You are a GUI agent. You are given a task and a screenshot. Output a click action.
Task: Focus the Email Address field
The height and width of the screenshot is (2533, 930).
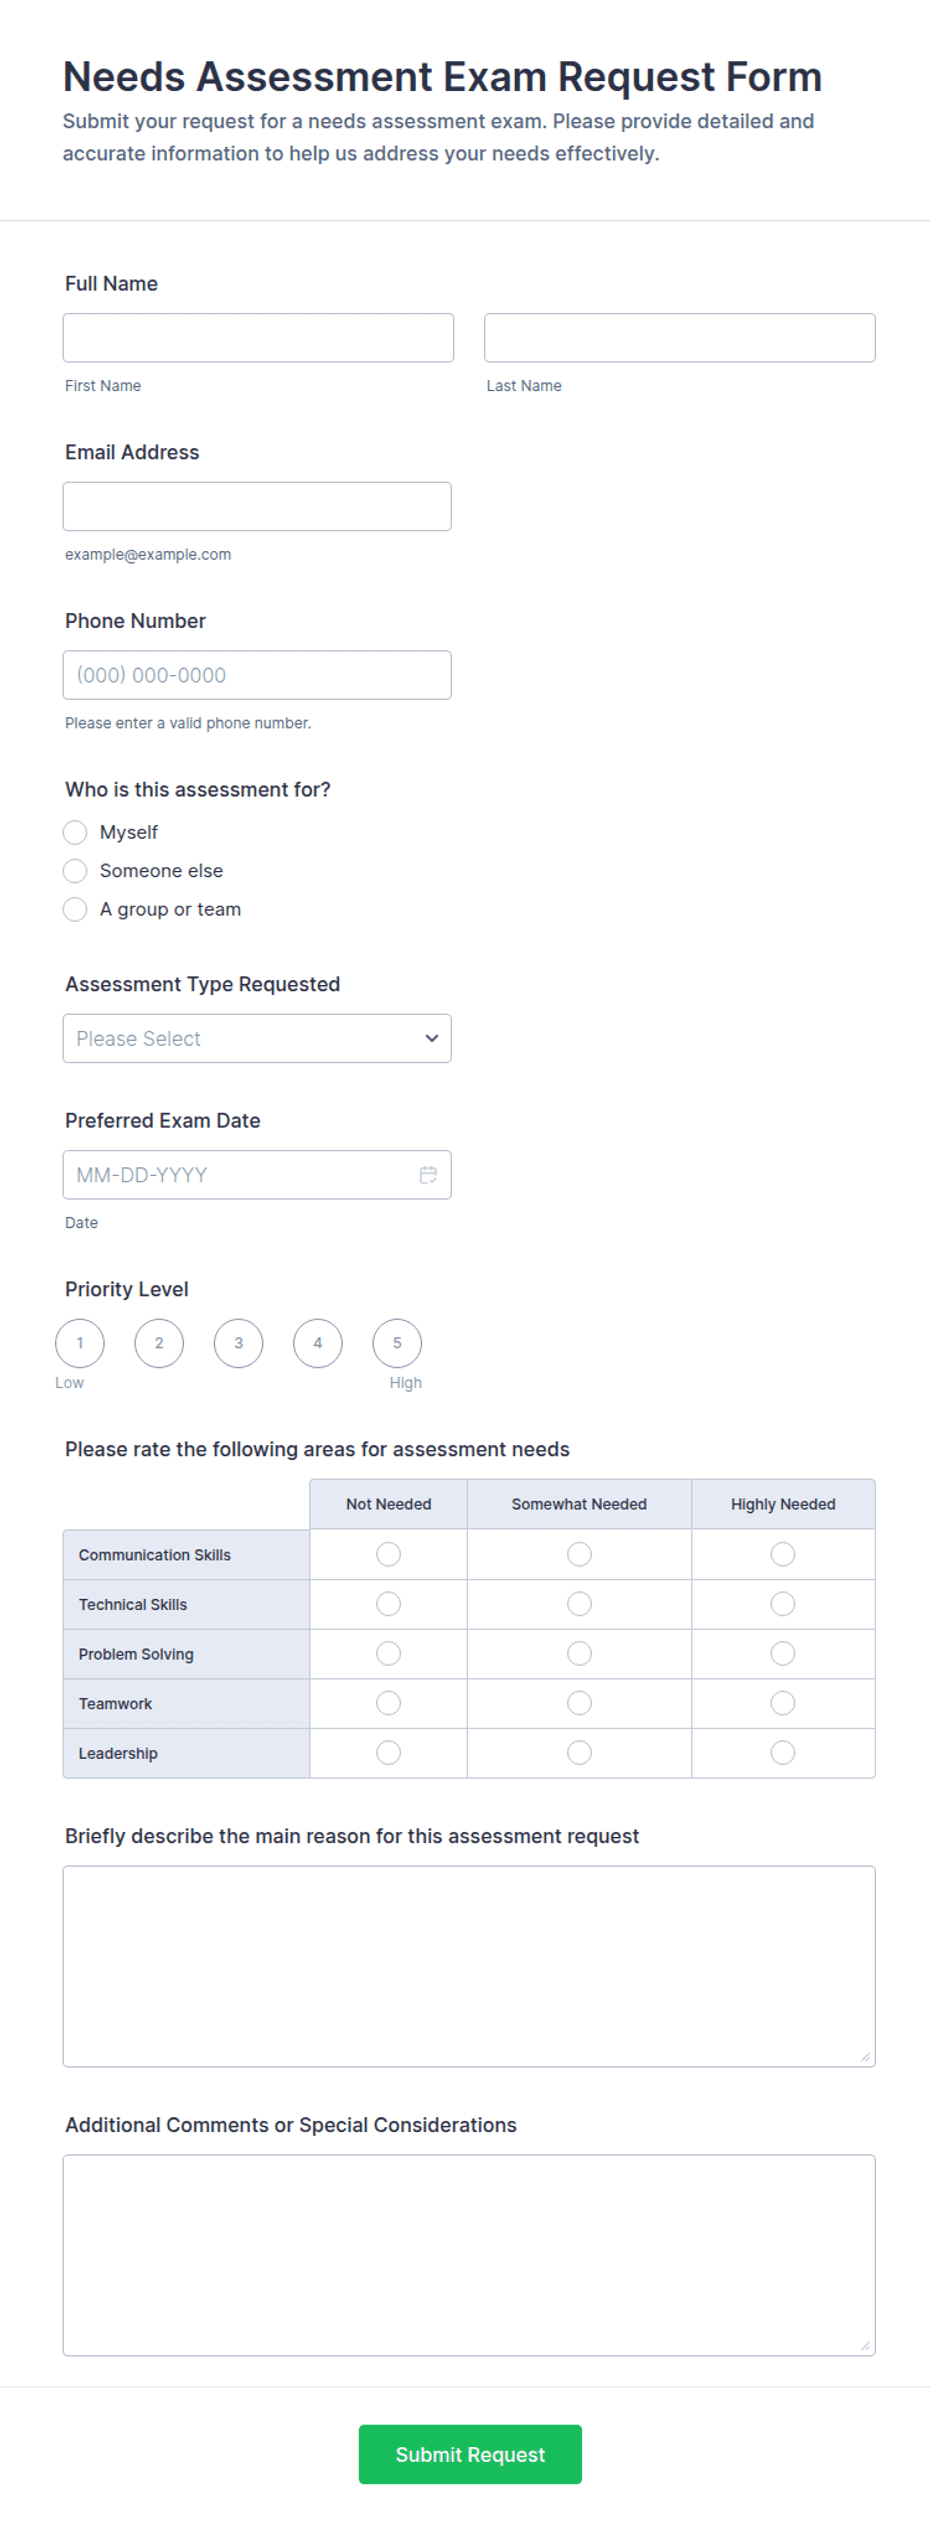(257, 507)
